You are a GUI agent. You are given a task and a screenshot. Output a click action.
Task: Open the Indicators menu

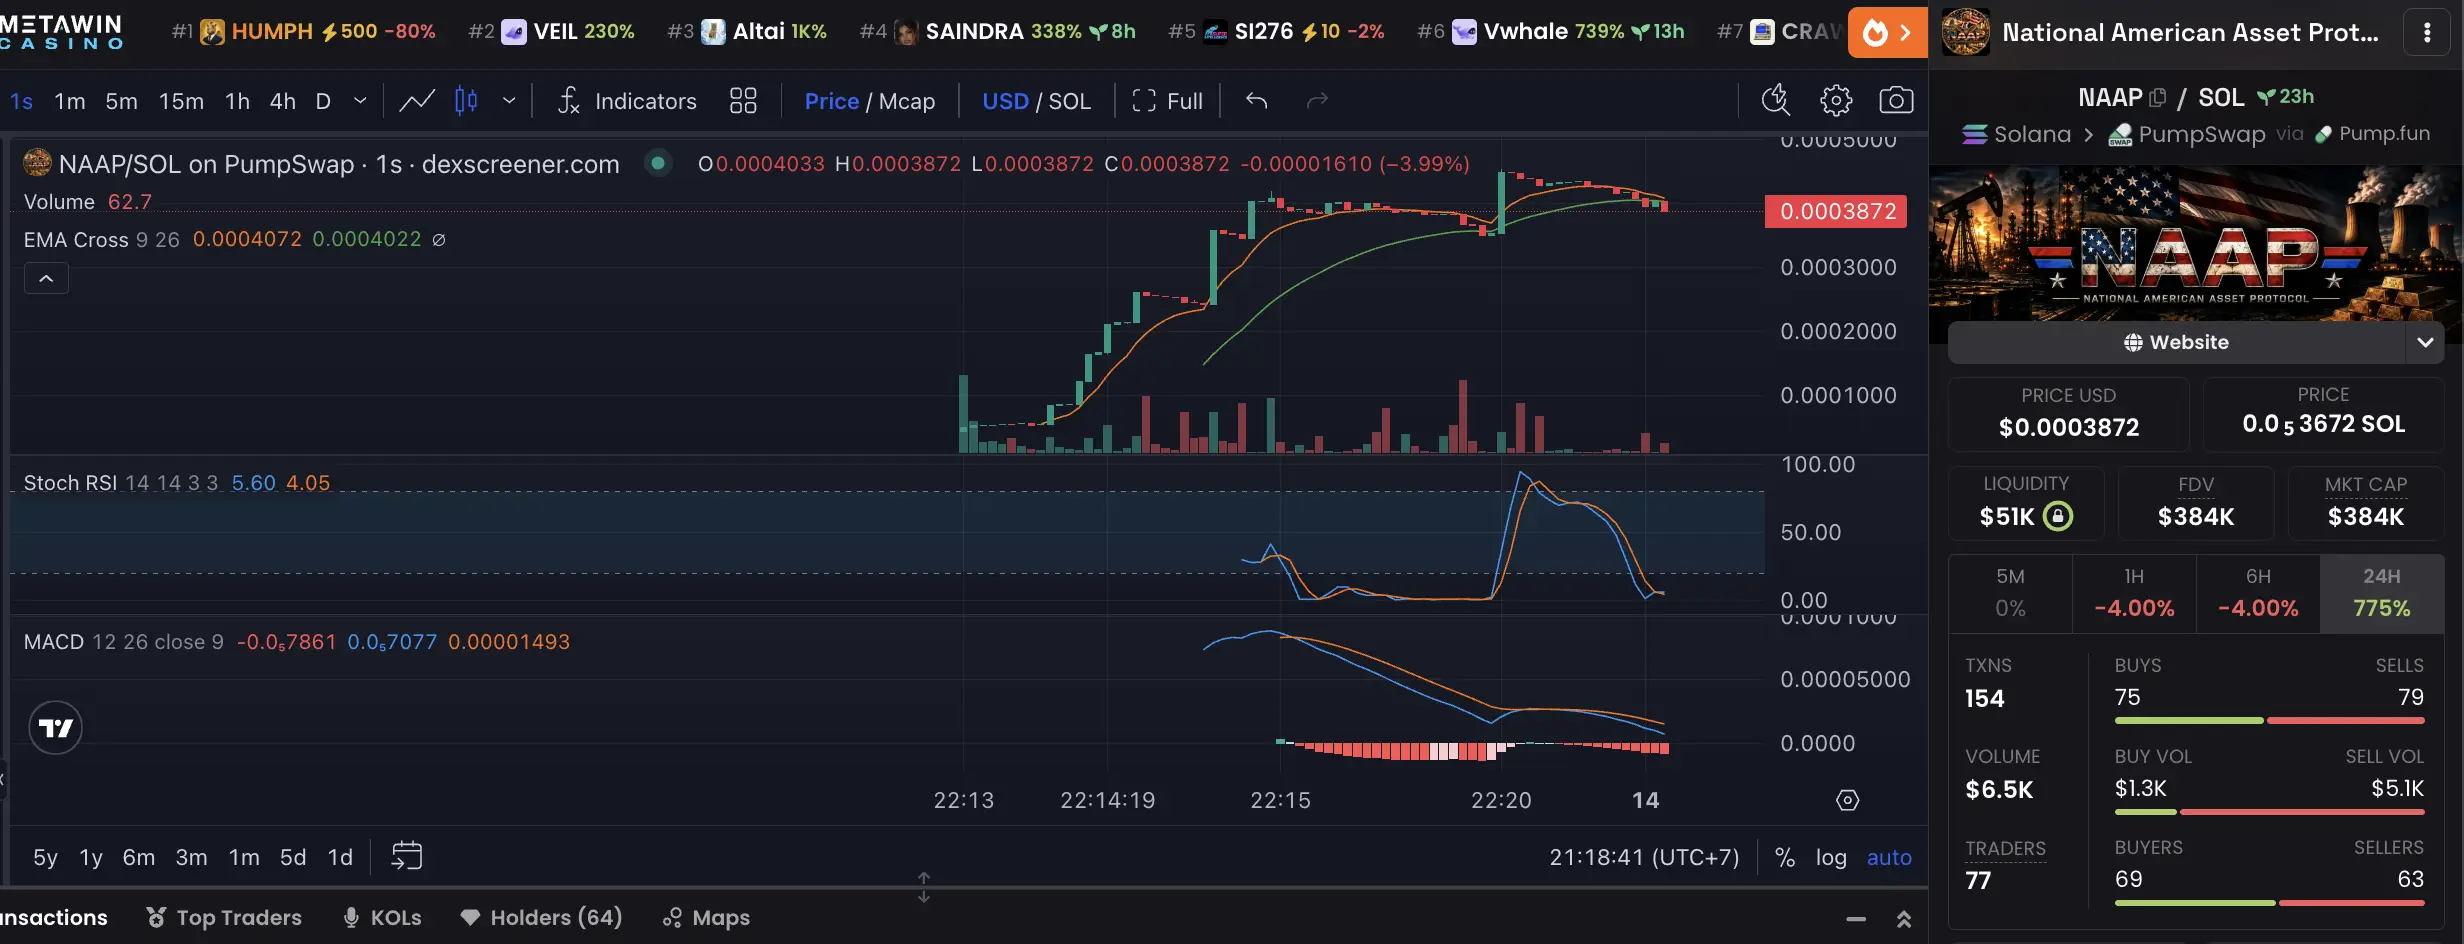coord(627,101)
